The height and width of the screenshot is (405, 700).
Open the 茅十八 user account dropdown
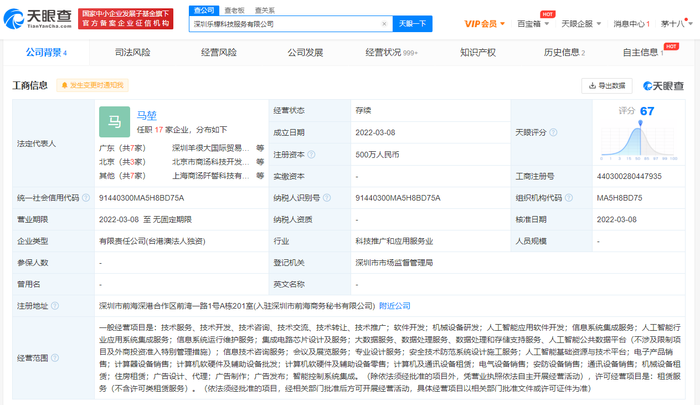pyautogui.click(x=676, y=24)
